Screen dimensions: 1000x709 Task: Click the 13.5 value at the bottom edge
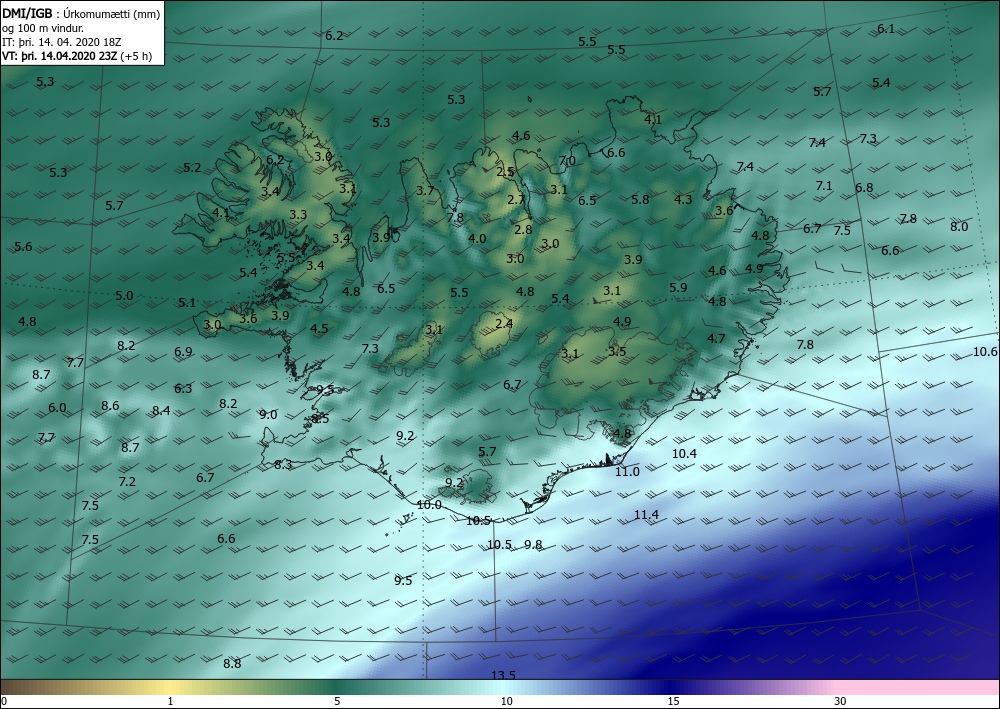(x=503, y=675)
